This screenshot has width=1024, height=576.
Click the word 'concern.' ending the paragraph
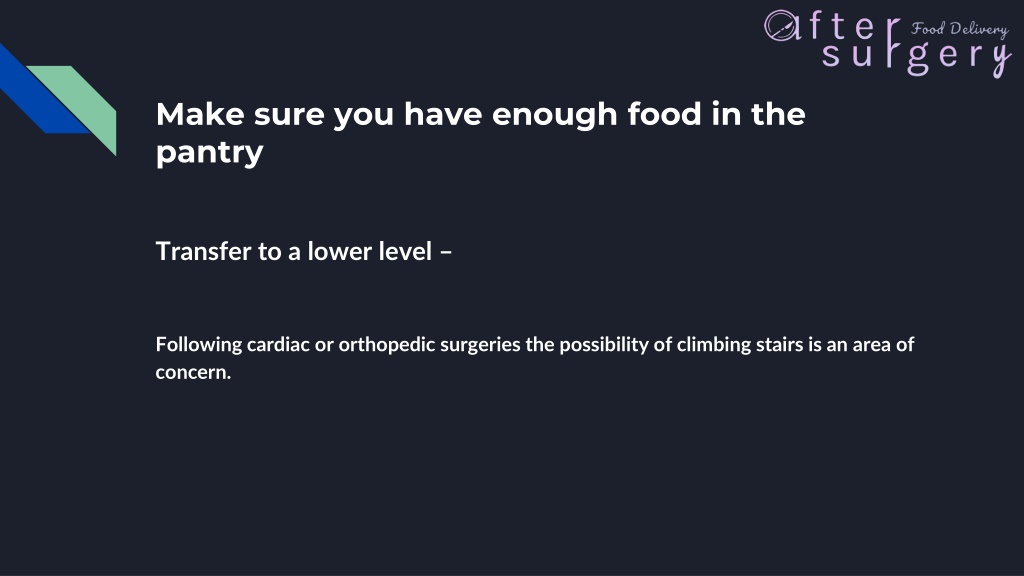pyautogui.click(x=193, y=373)
